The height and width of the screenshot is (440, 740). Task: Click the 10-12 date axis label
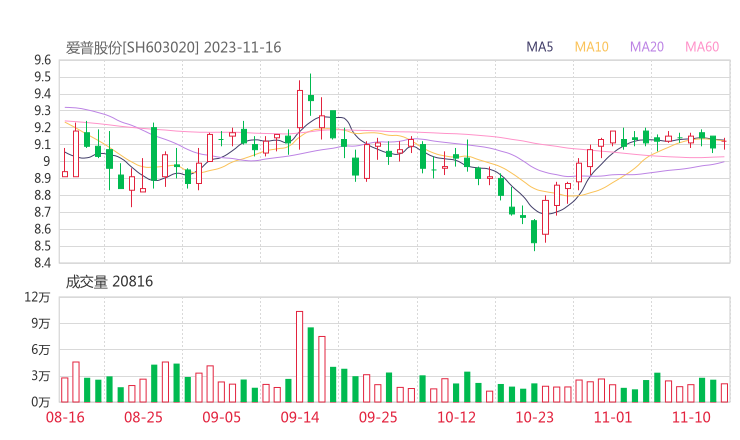click(456, 417)
